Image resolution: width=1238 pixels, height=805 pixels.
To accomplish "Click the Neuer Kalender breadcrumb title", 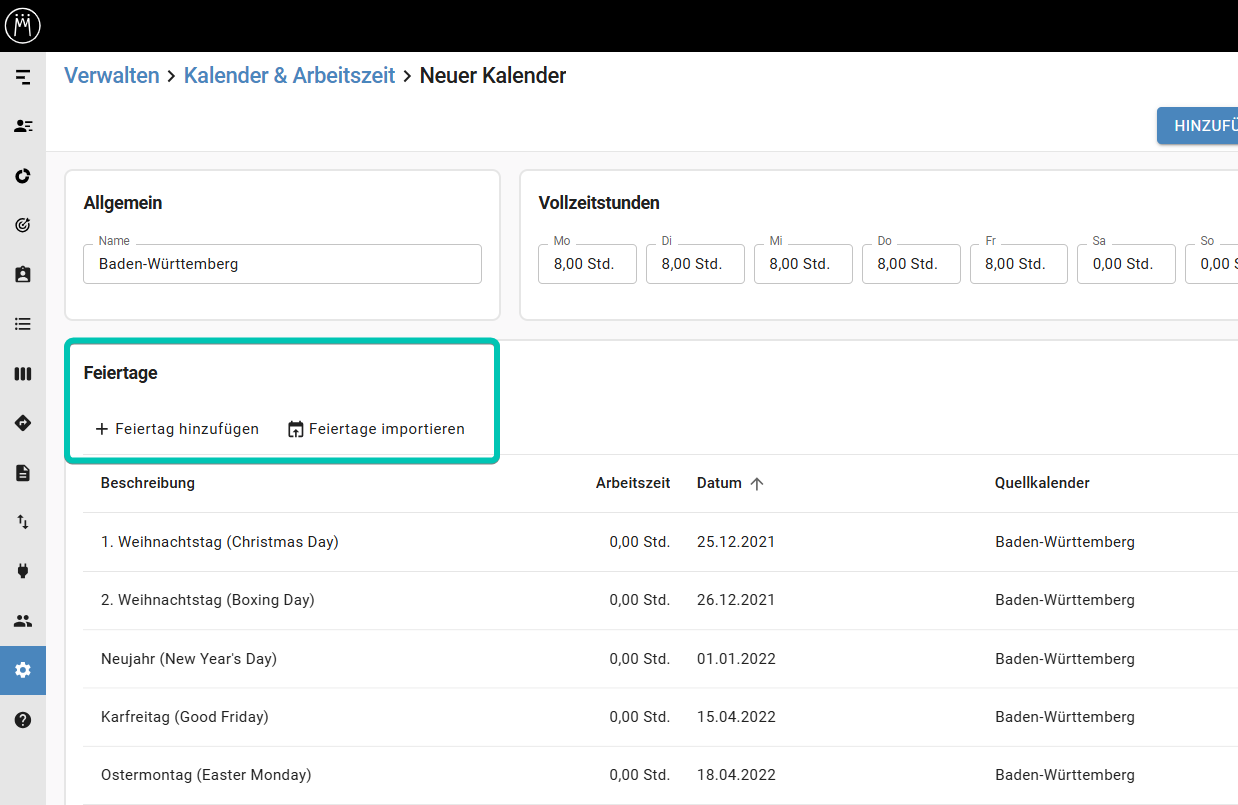I will 493,75.
